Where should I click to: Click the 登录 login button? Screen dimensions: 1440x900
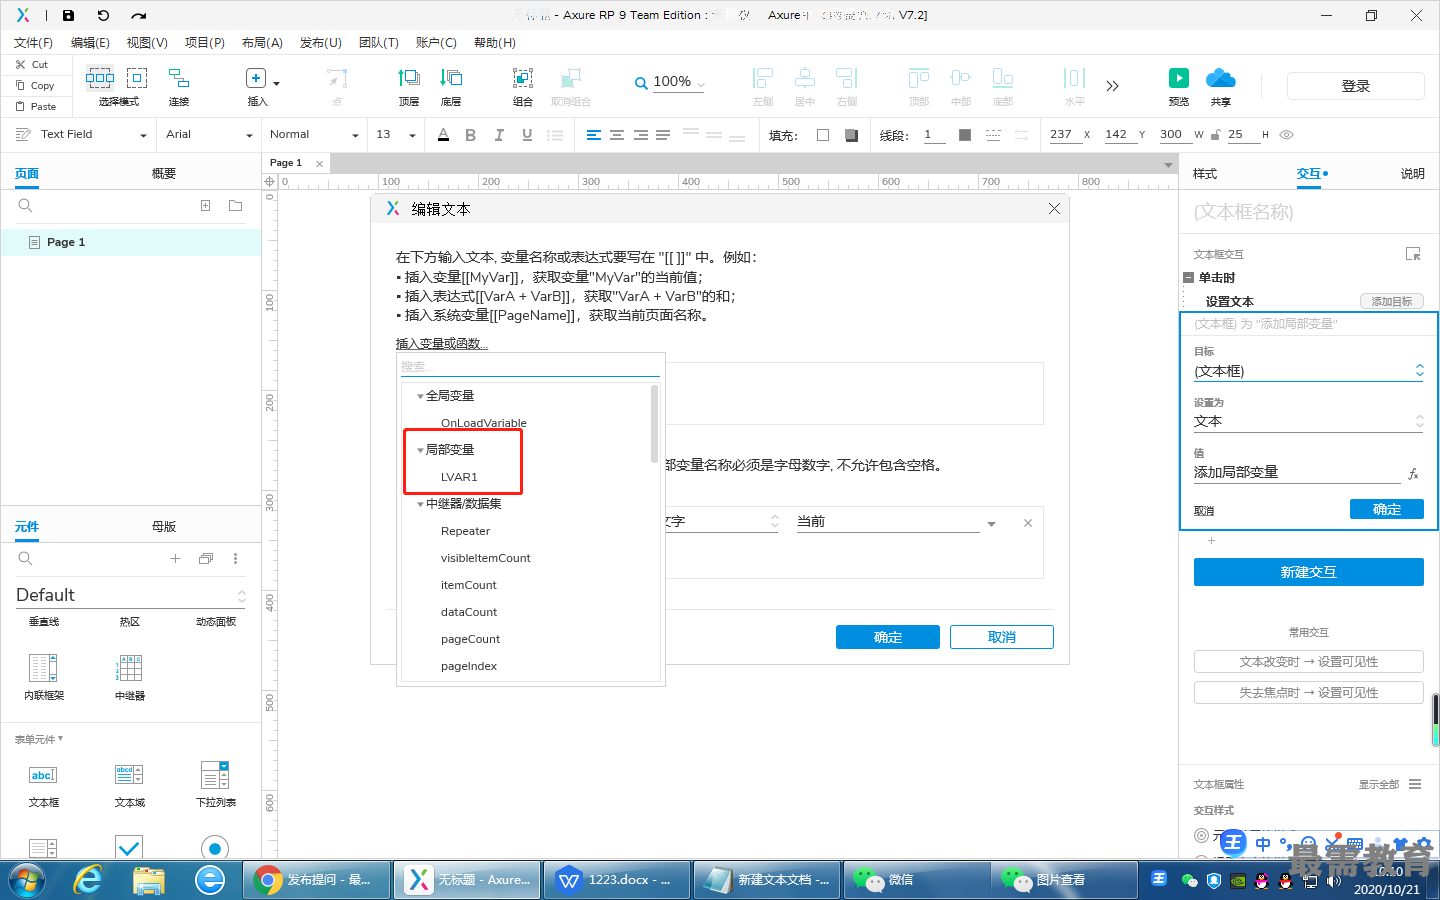tap(1356, 86)
